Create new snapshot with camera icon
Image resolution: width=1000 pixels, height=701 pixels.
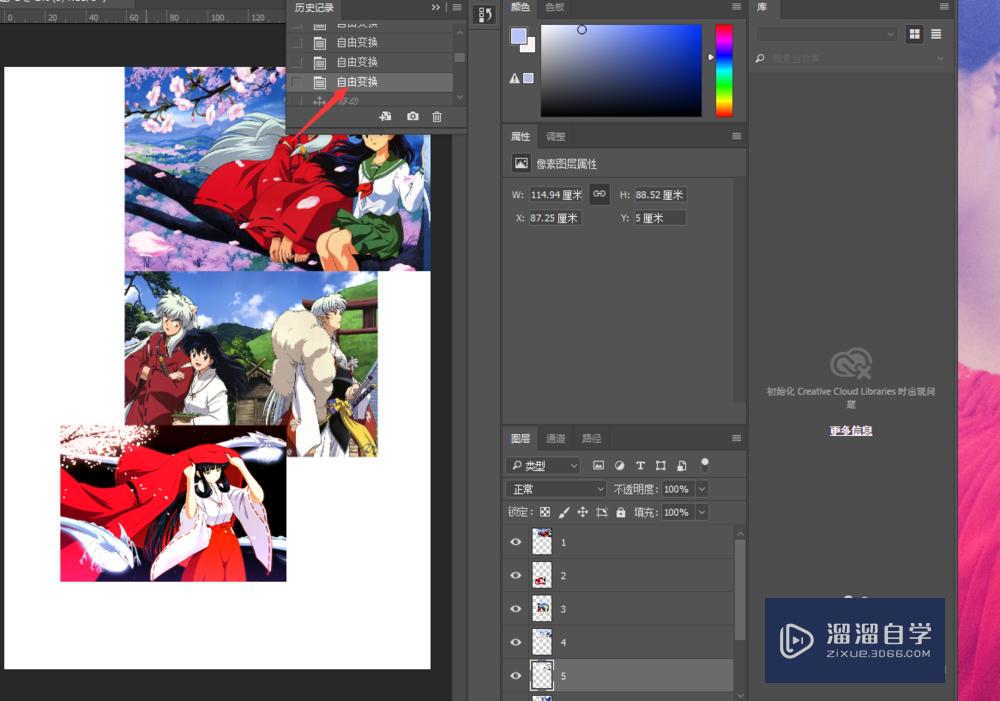pyautogui.click(x=413, y=116)
